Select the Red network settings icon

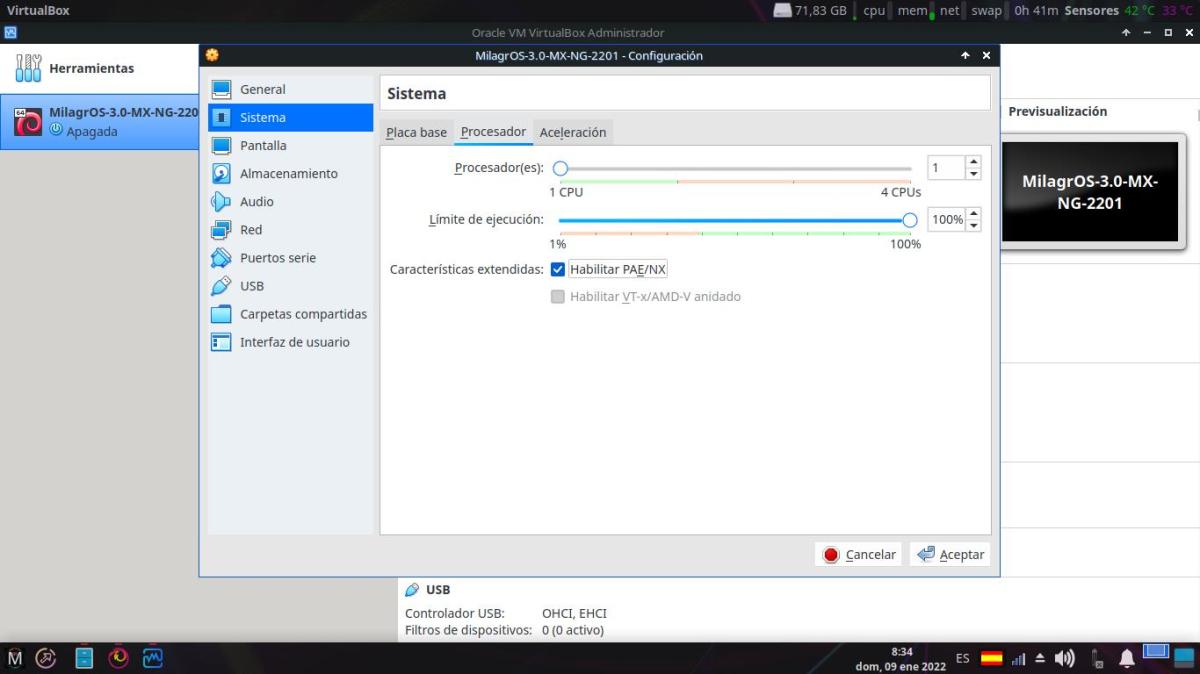click(x=221, y=230)
